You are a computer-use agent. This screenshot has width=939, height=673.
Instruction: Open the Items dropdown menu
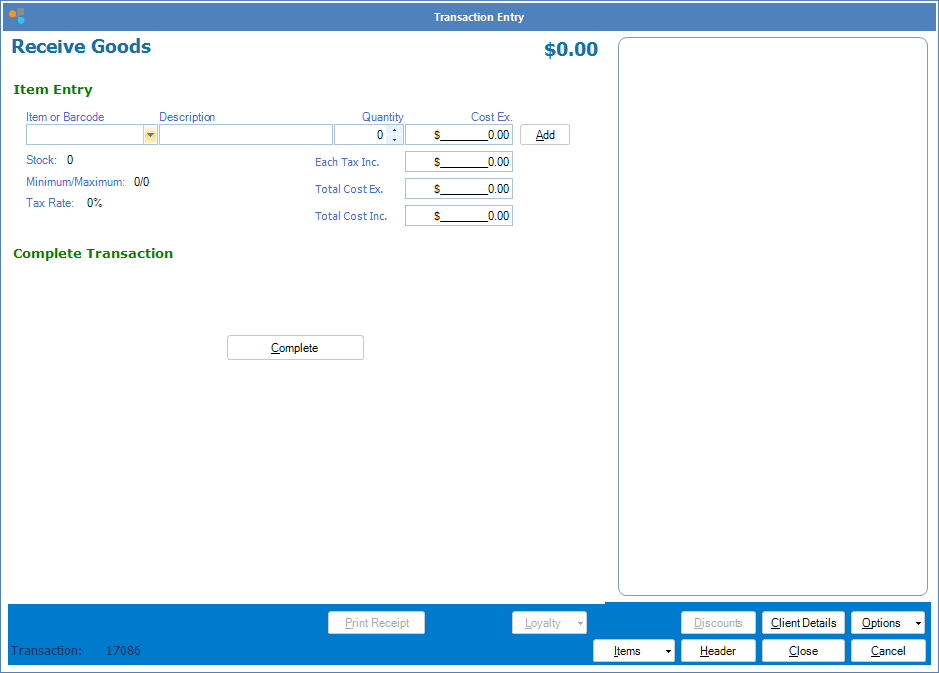[x=667, y=651]
